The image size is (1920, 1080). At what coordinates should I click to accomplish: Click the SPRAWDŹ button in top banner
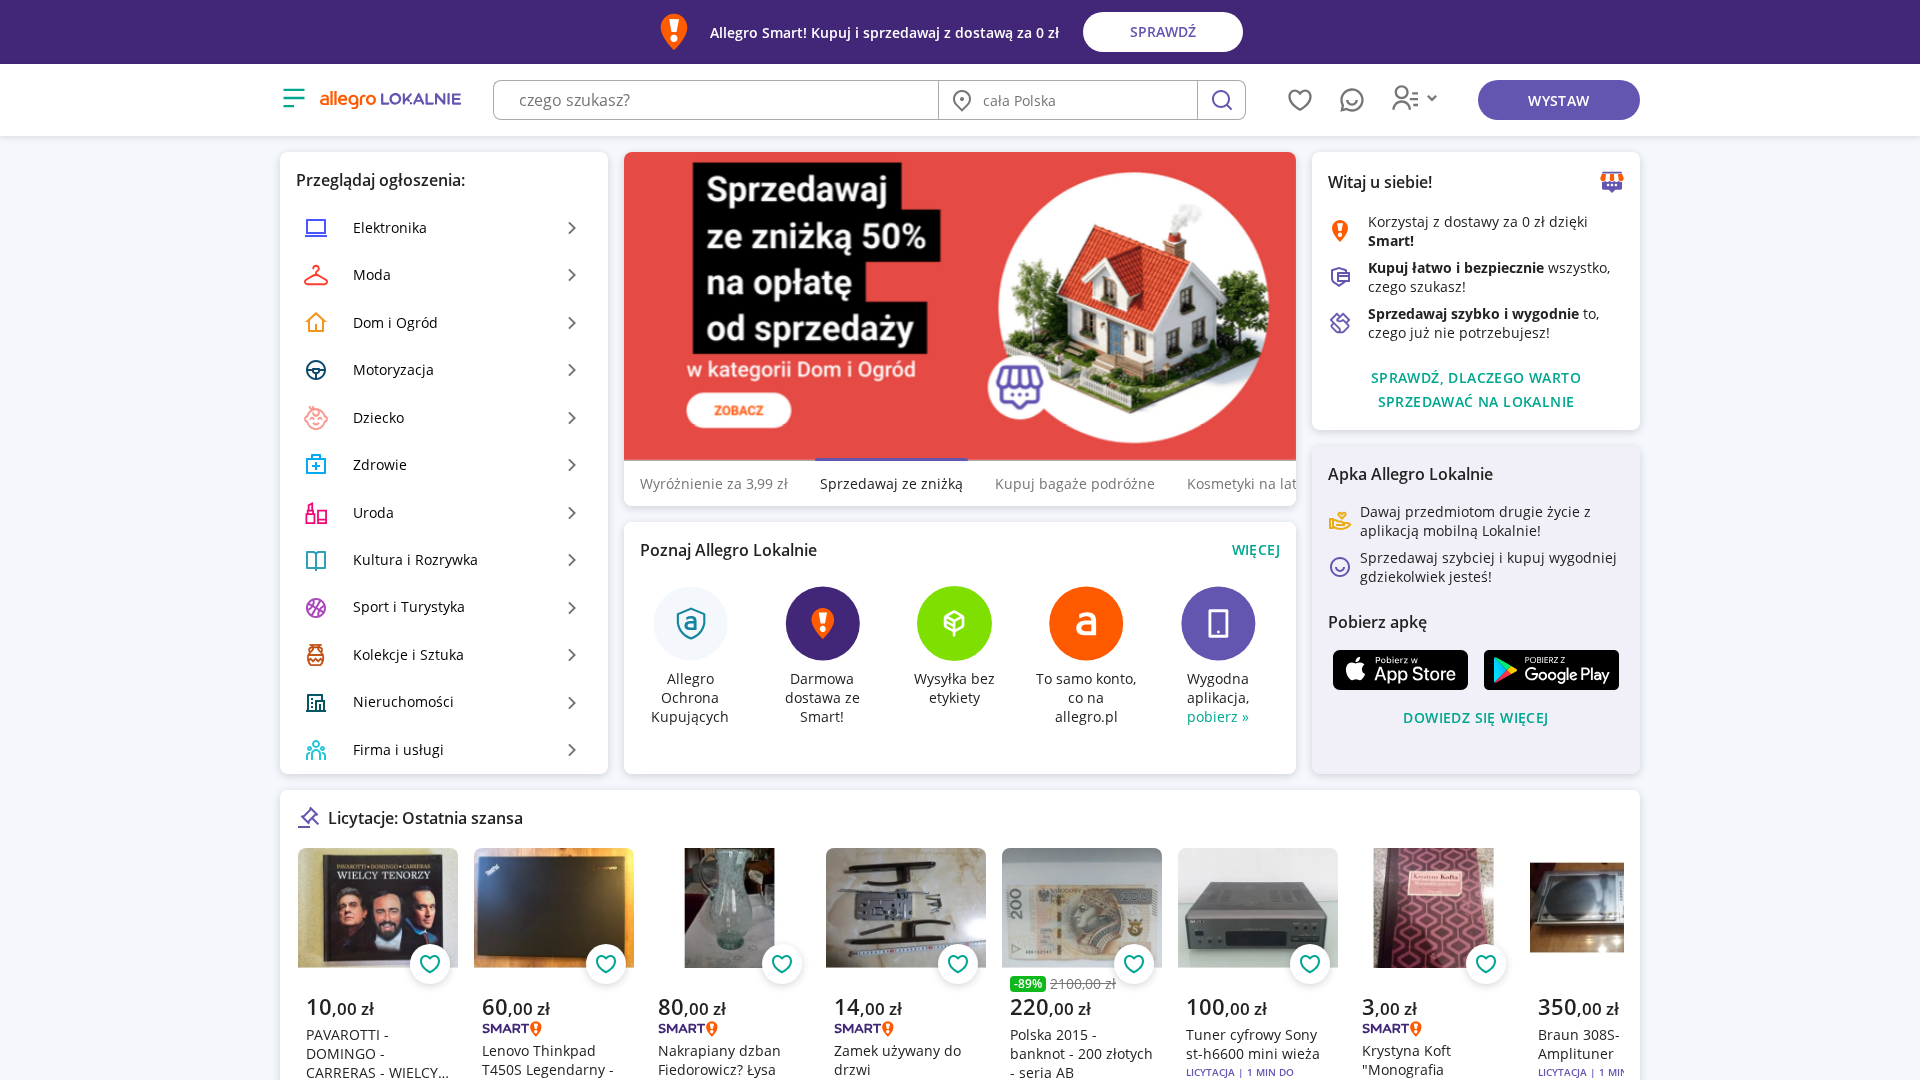point(1163,32)
